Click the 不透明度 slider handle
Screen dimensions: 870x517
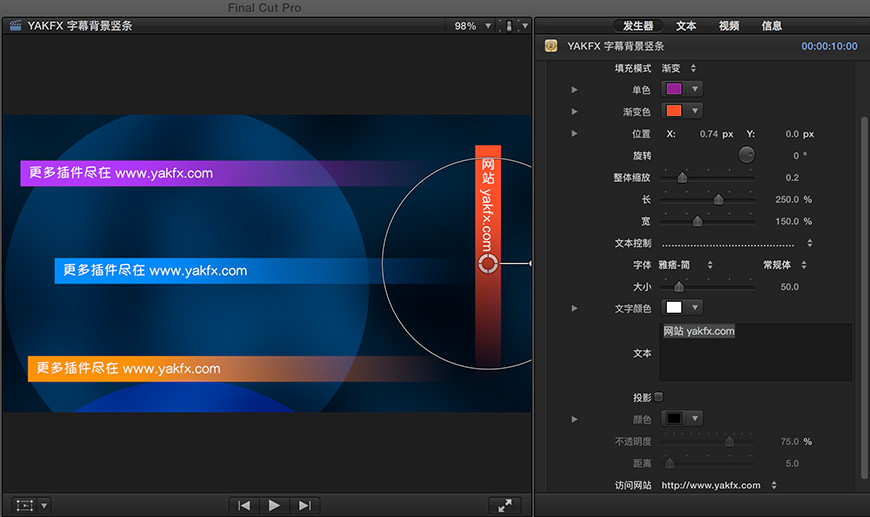pos(730,442)
